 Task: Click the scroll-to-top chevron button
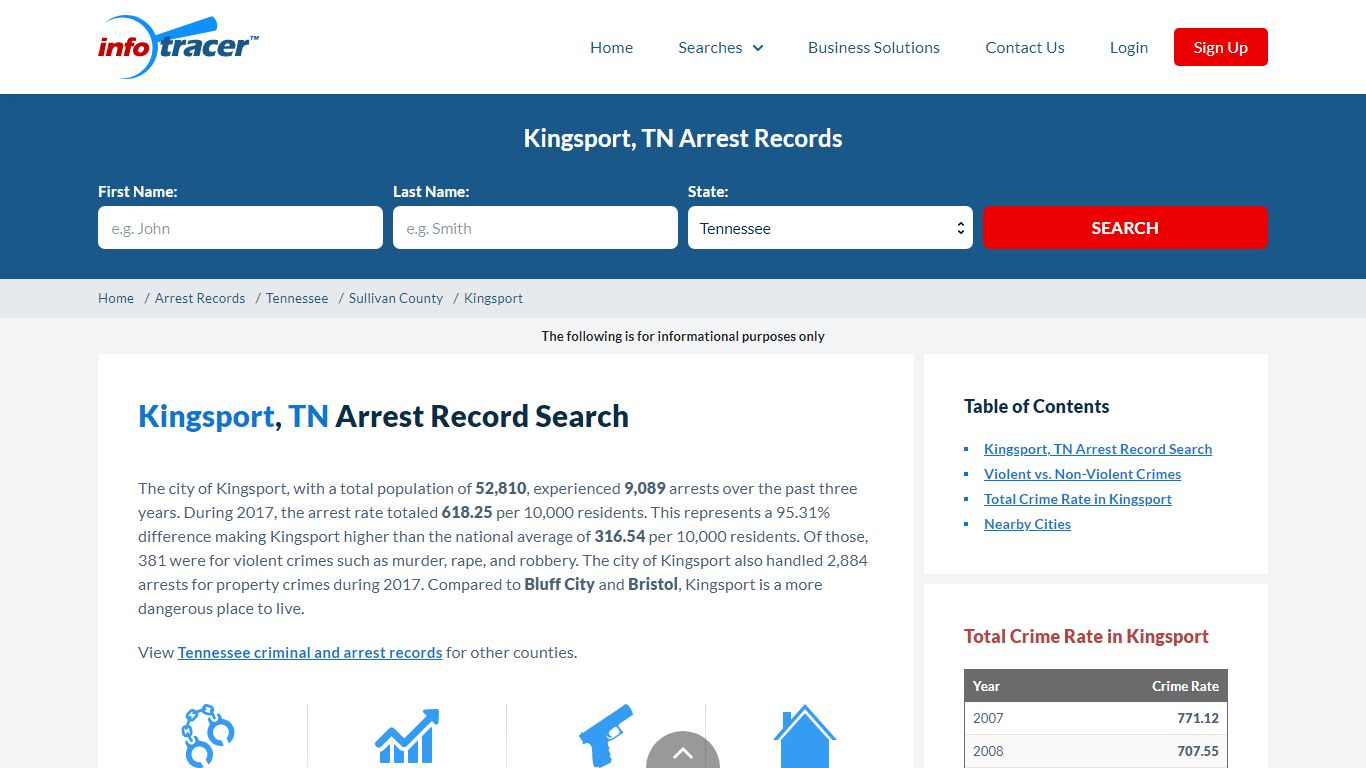[683, 752]
